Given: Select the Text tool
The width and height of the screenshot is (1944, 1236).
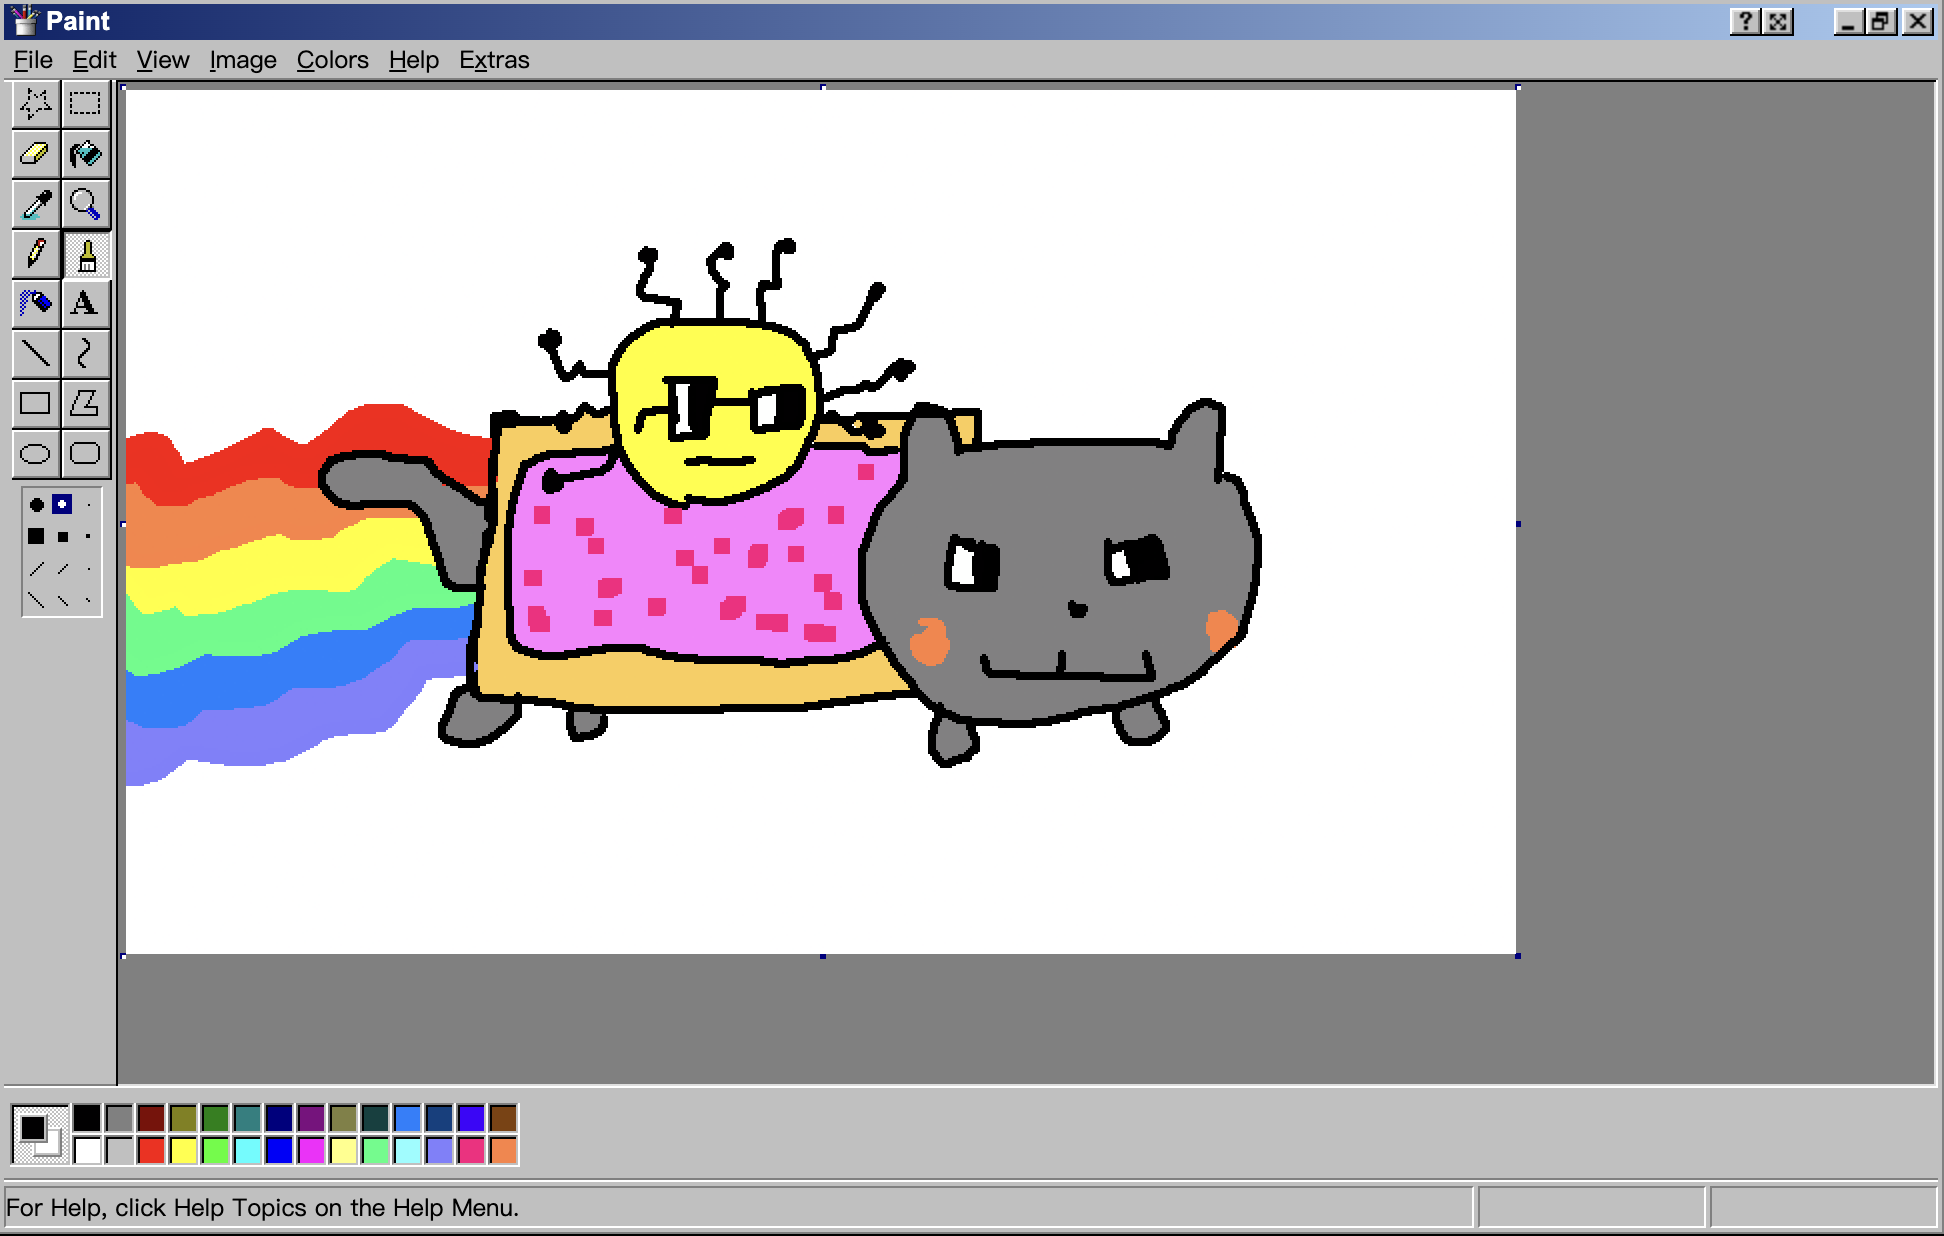Looking at the screenshot, I should pyautogui.click(x=85, y=304).
